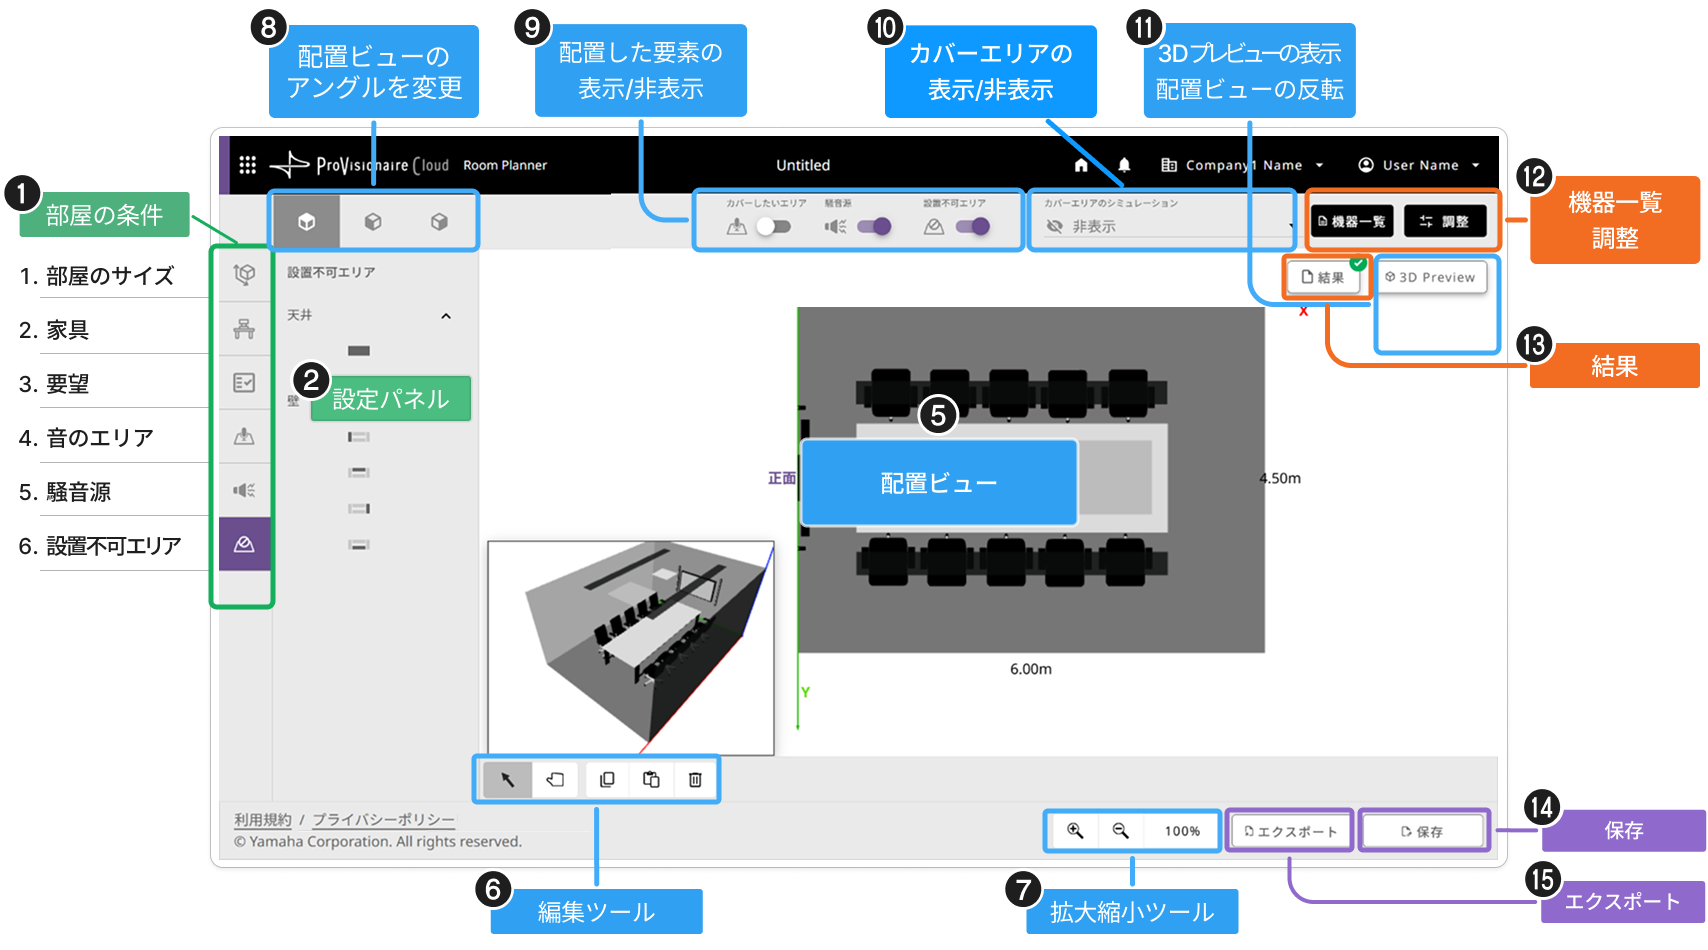Click the copy tool icon
This screenshot has width=1708, height=950.
coord(607,780)
